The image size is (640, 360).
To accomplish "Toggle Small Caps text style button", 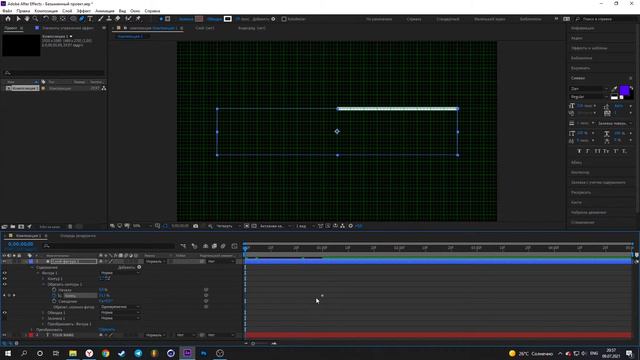I will click(606, 151).
